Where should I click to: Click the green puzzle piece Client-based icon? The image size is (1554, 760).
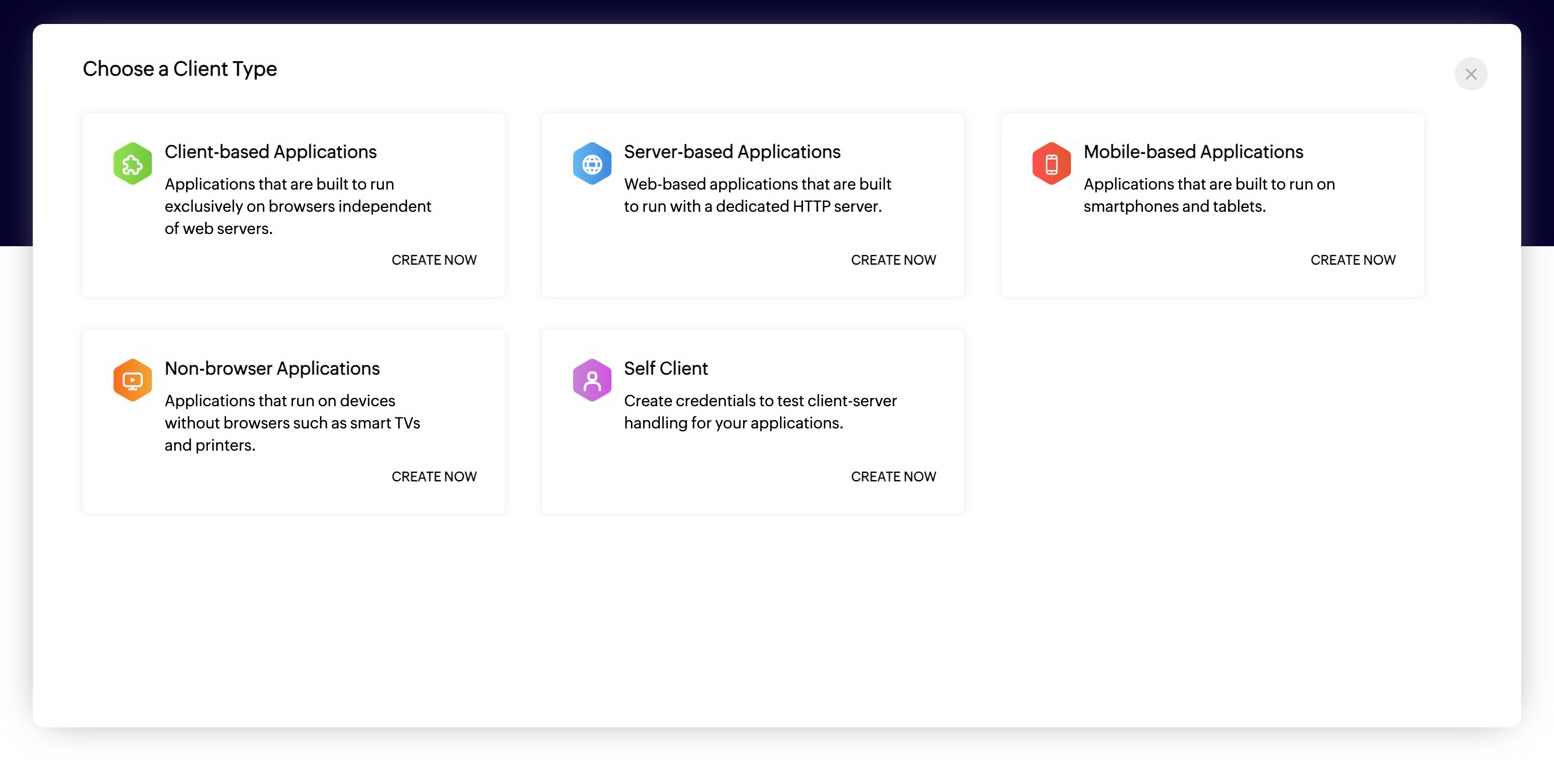click(132, 164)
